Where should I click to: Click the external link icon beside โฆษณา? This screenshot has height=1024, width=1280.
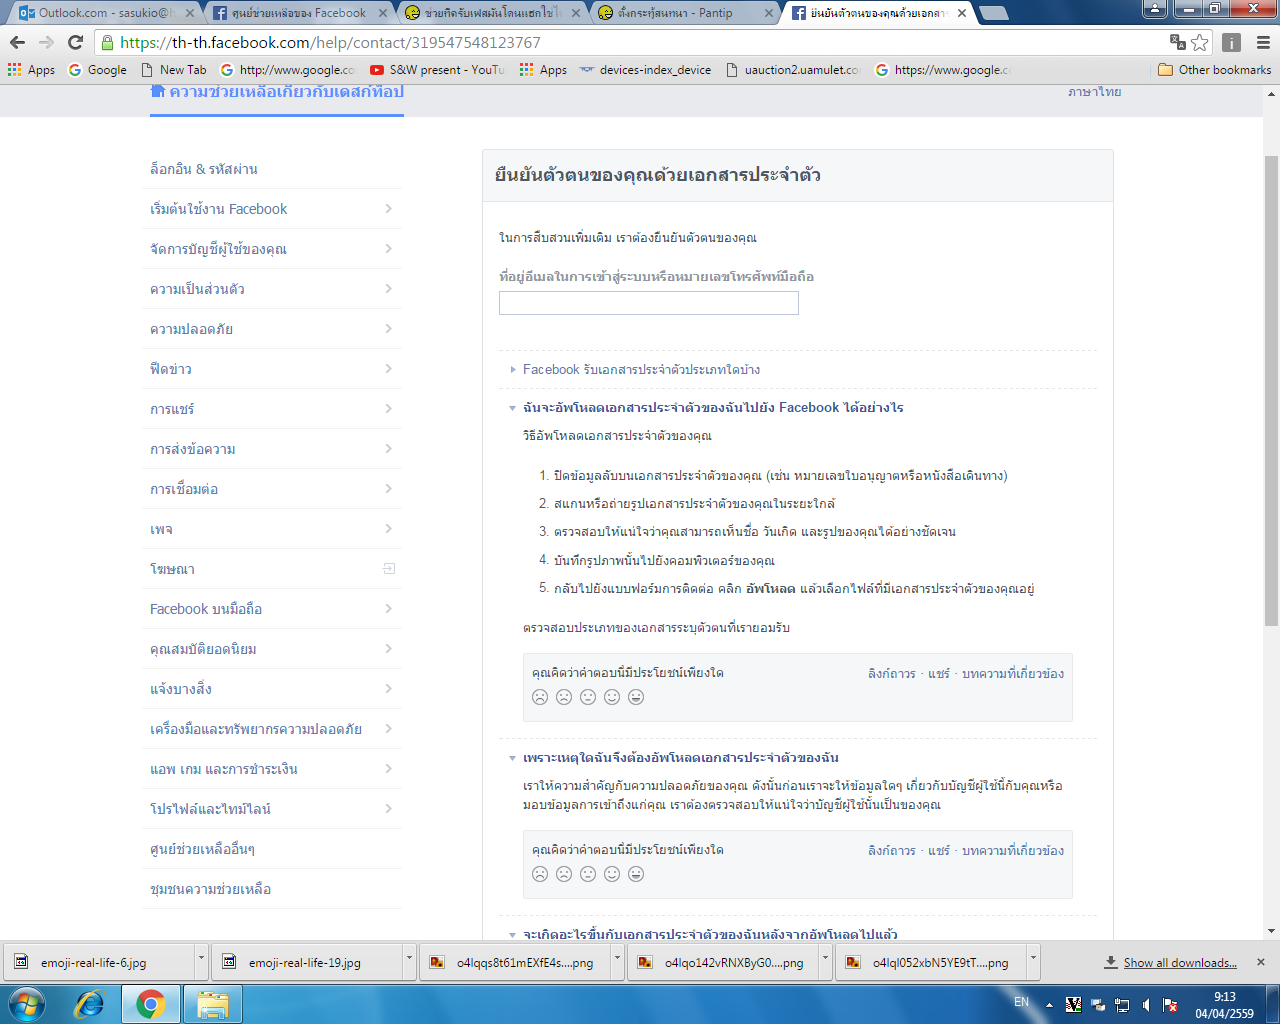[x=389, y=569]
